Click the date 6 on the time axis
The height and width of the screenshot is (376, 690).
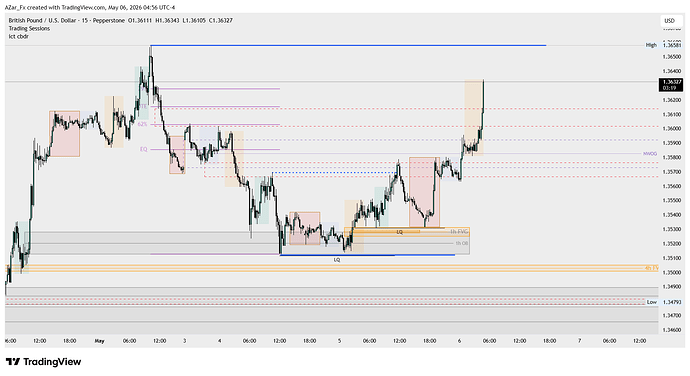click(459, 341)
